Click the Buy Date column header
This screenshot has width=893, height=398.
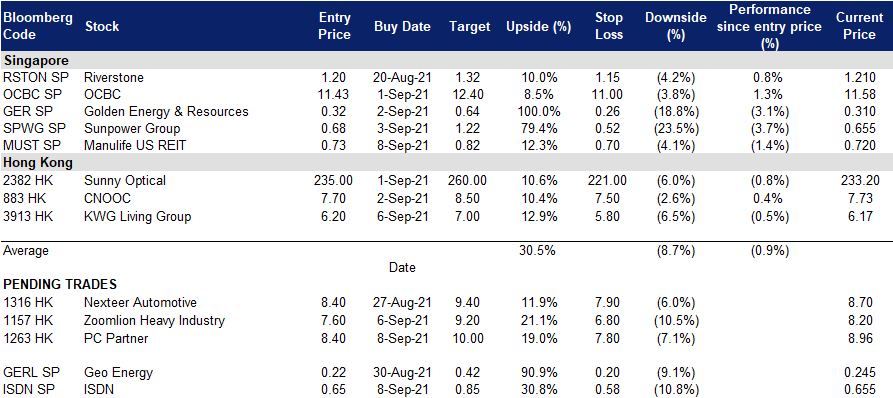(x=402, y=27)
